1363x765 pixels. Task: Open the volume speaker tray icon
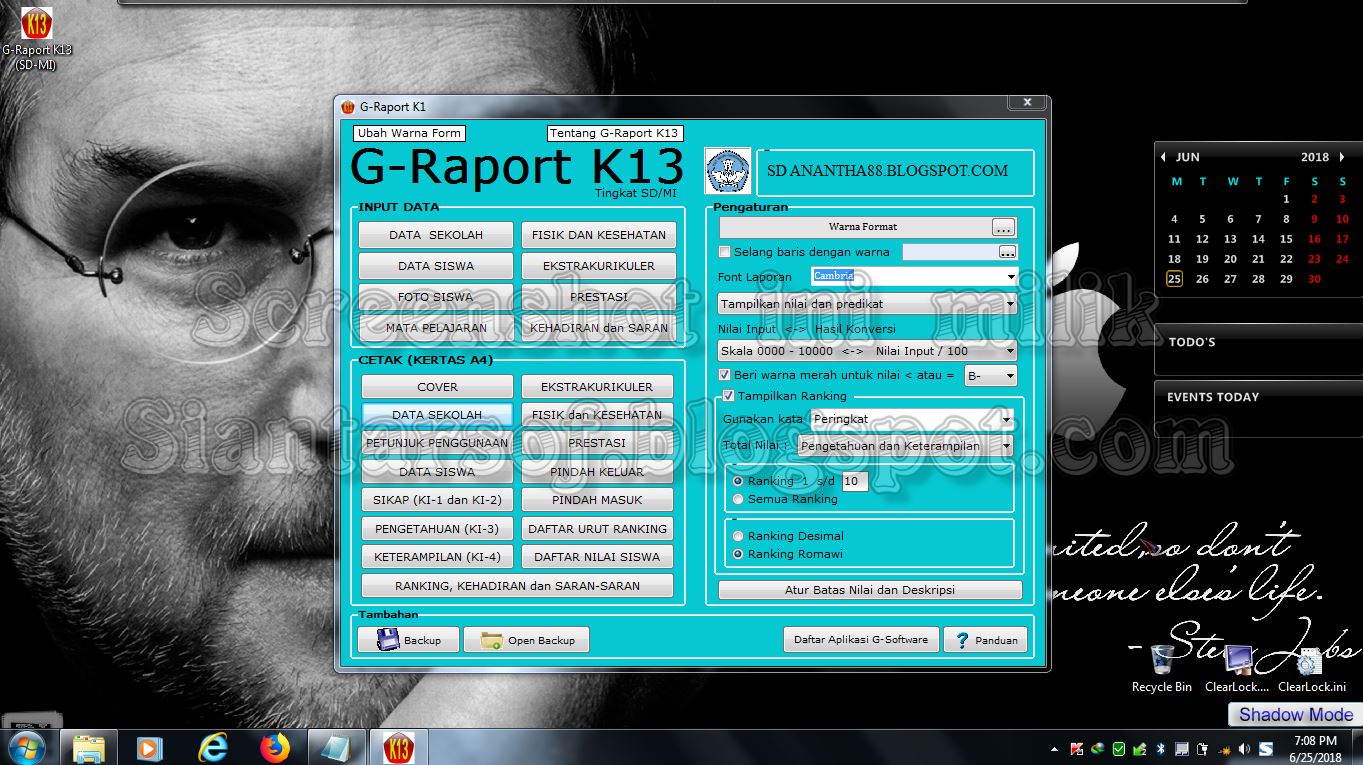tap(1244, 748)
